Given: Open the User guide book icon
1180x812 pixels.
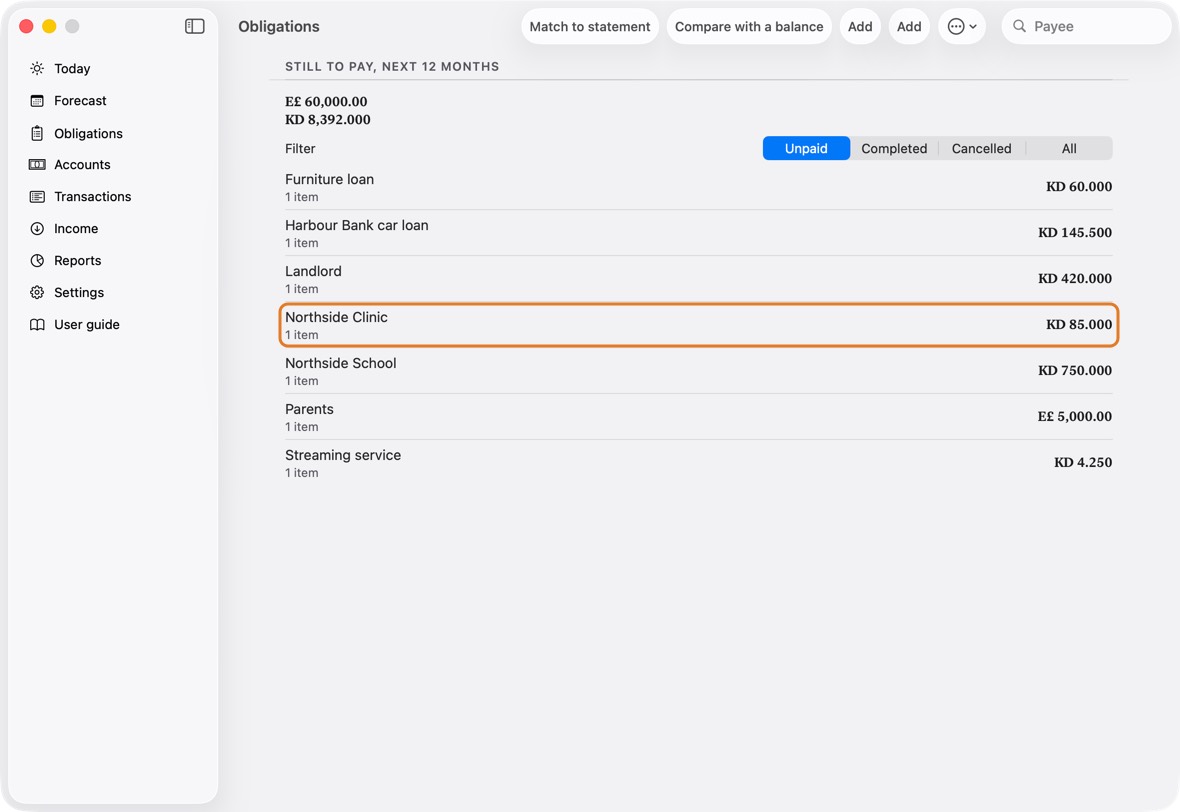Looking at the screenshot, I should click(x=37, y=324).
